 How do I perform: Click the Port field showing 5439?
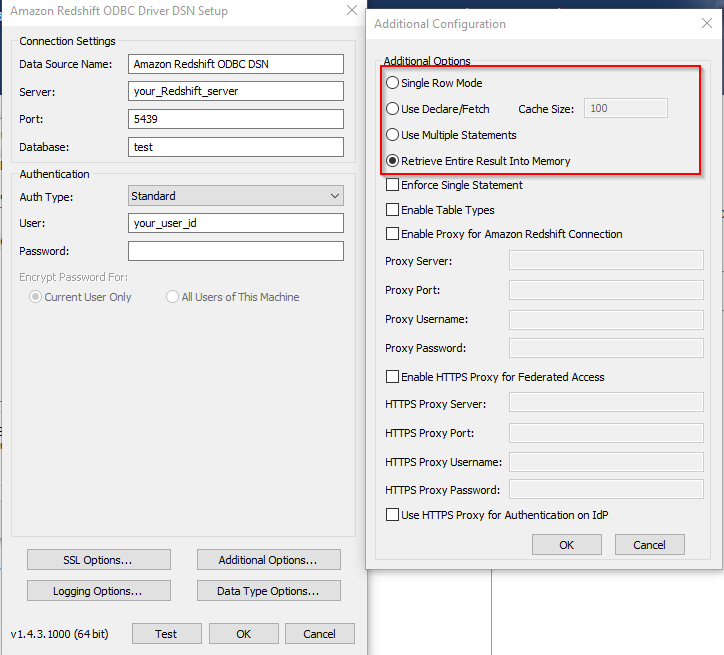click(x=235, y=119)
